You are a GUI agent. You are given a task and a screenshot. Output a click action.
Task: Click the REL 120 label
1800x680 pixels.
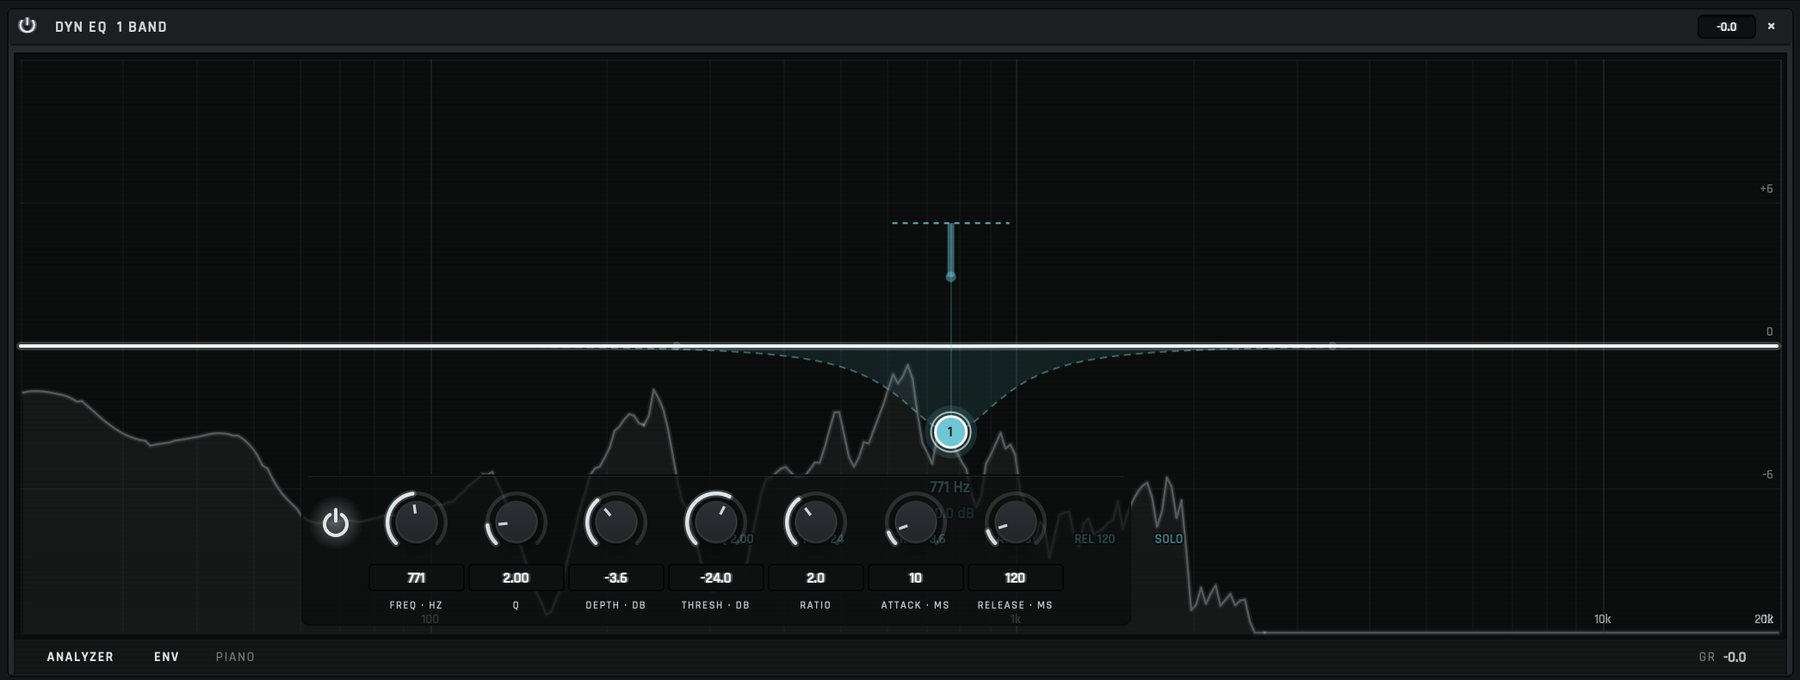1094,539
